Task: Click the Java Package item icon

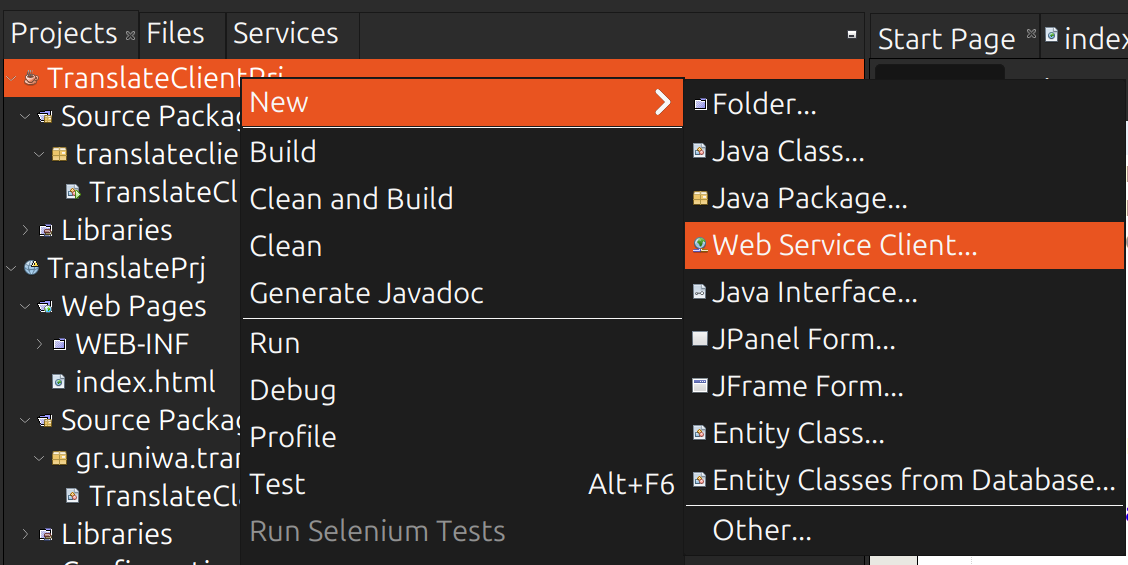Action: point(700,198)
